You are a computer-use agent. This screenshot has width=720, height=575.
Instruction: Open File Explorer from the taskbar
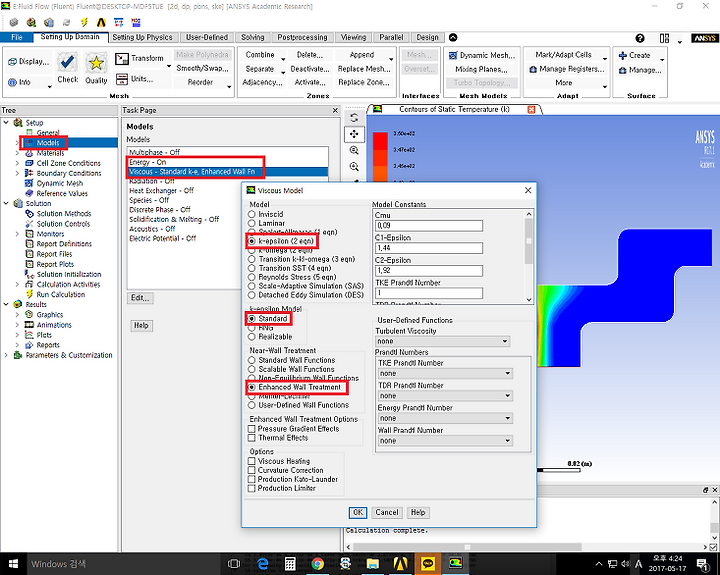tap(372, 564)
